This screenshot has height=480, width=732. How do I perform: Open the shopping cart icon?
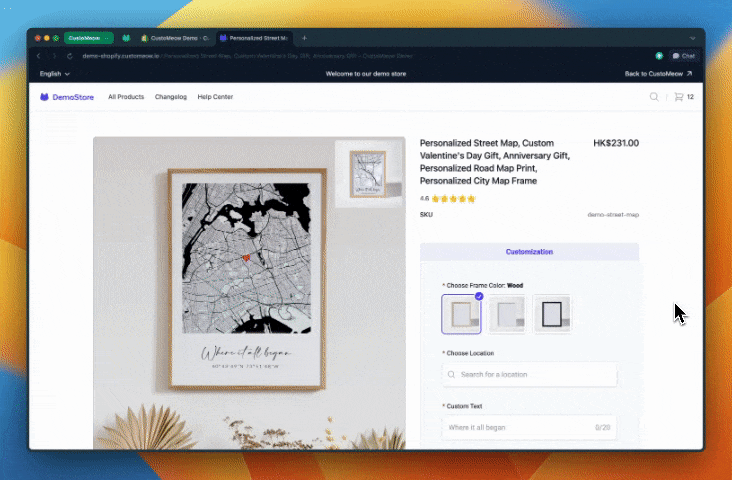(x=679, y=97)
